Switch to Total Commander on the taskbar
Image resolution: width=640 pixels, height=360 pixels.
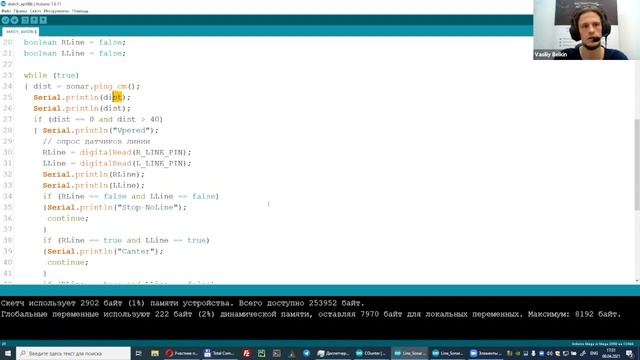(219, 353)
